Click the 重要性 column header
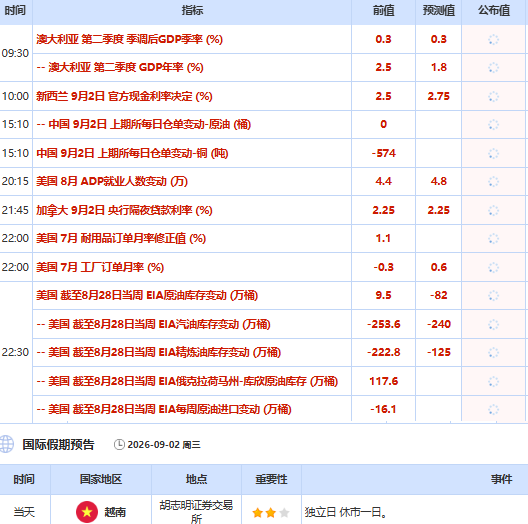Screen dimensions: 528x524 [271, 479]
